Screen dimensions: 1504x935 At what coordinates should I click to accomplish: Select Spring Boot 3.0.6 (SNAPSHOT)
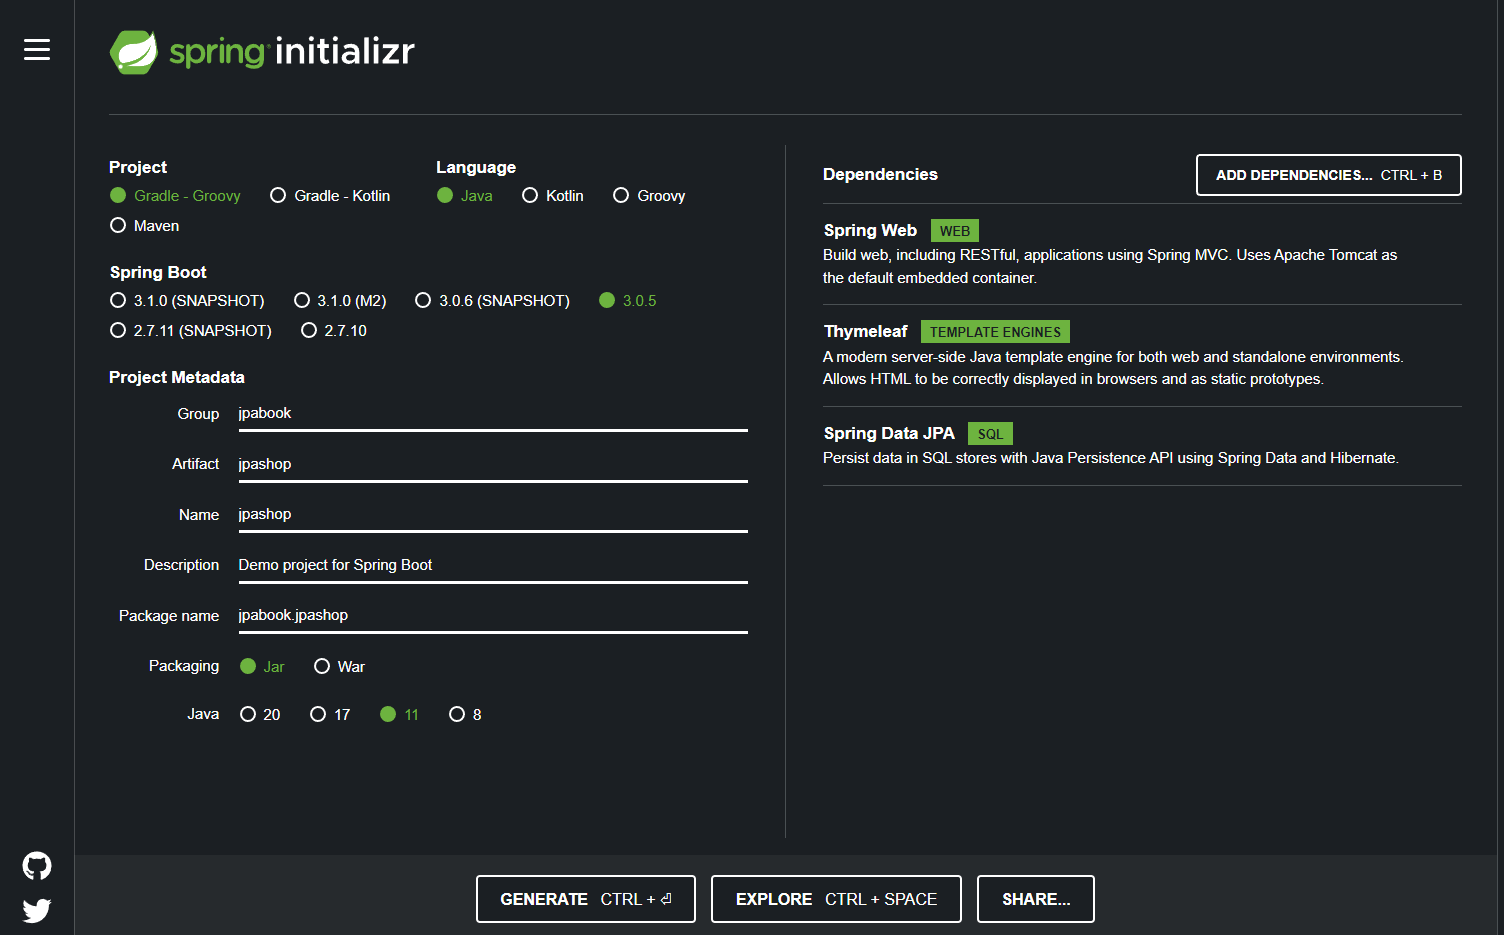click(493, 301)
